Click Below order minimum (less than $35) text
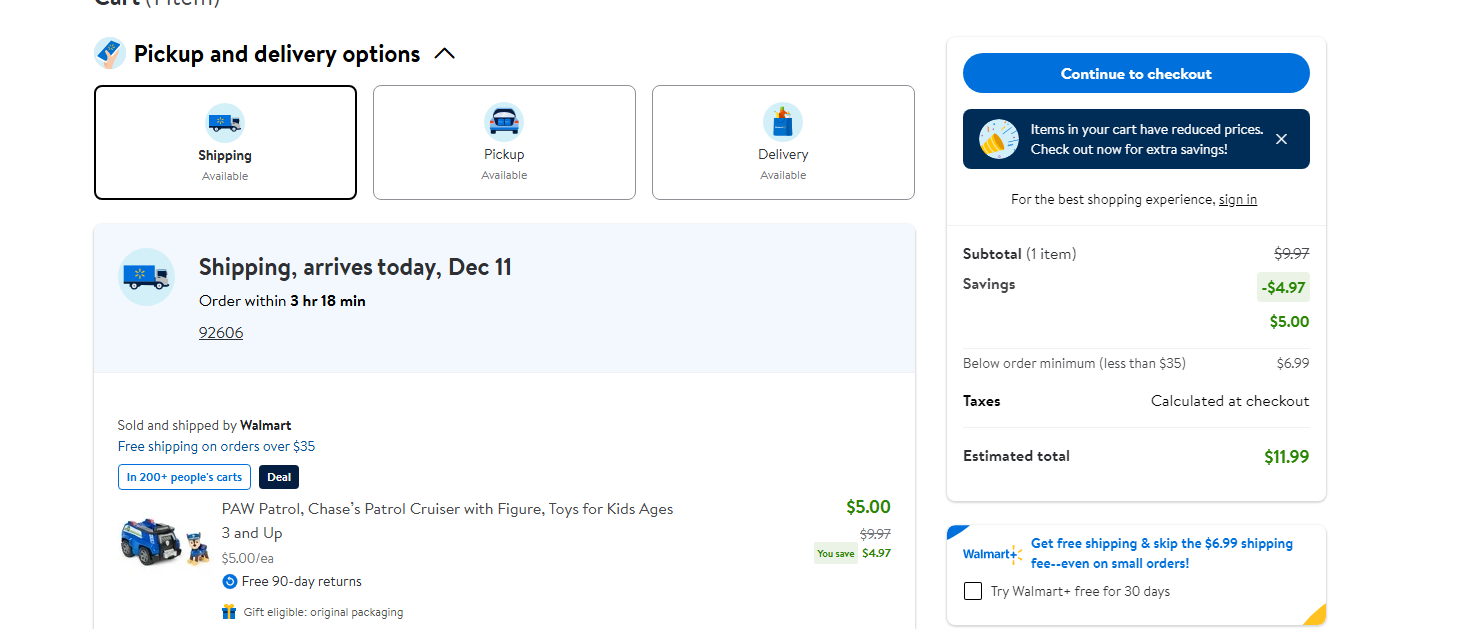The width and height of the screenshot is (1469, 629). click(x=1074, y=364)
